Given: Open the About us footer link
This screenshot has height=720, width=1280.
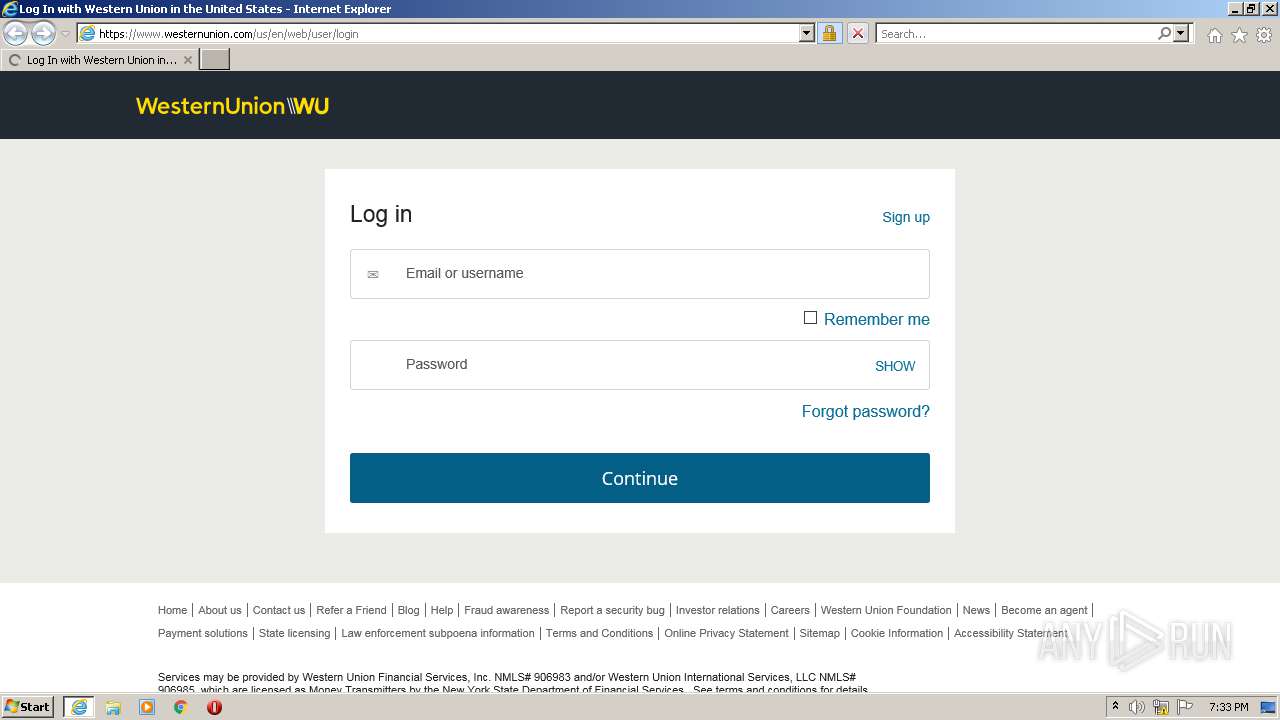Looking at the screenshot, I should tap(220, 610).
